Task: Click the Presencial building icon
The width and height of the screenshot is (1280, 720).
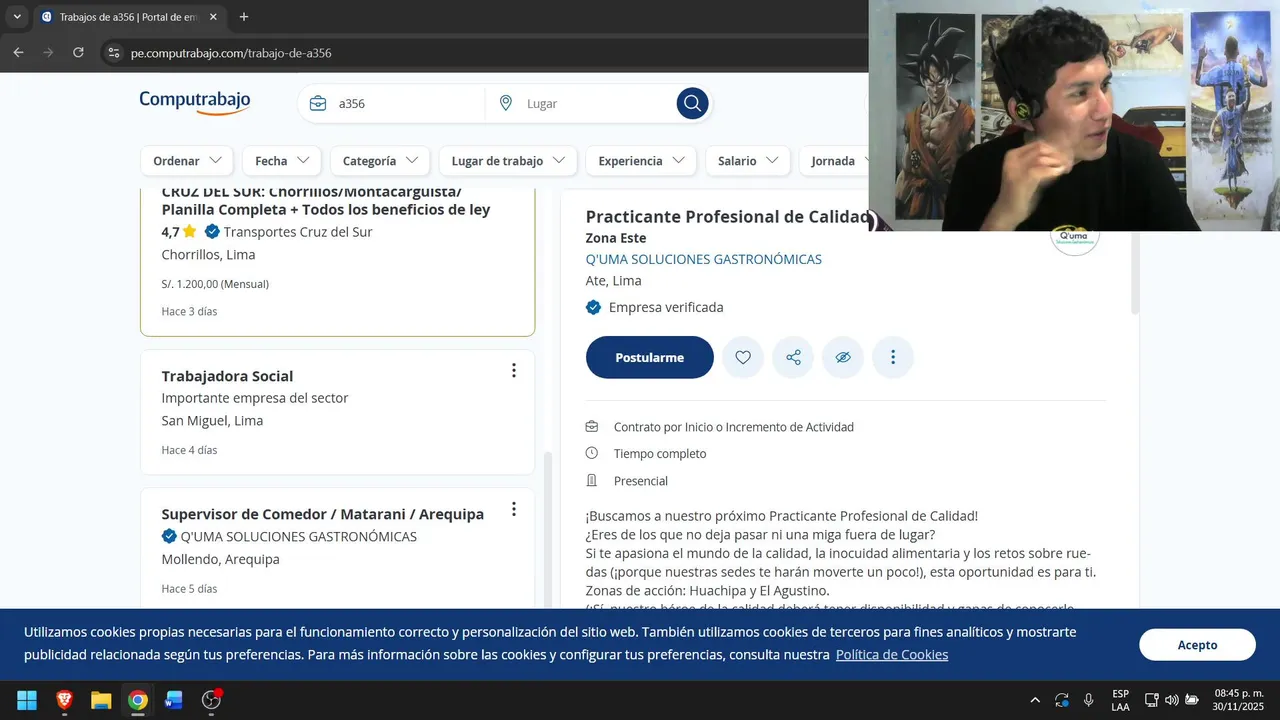Action: point(592,480)
